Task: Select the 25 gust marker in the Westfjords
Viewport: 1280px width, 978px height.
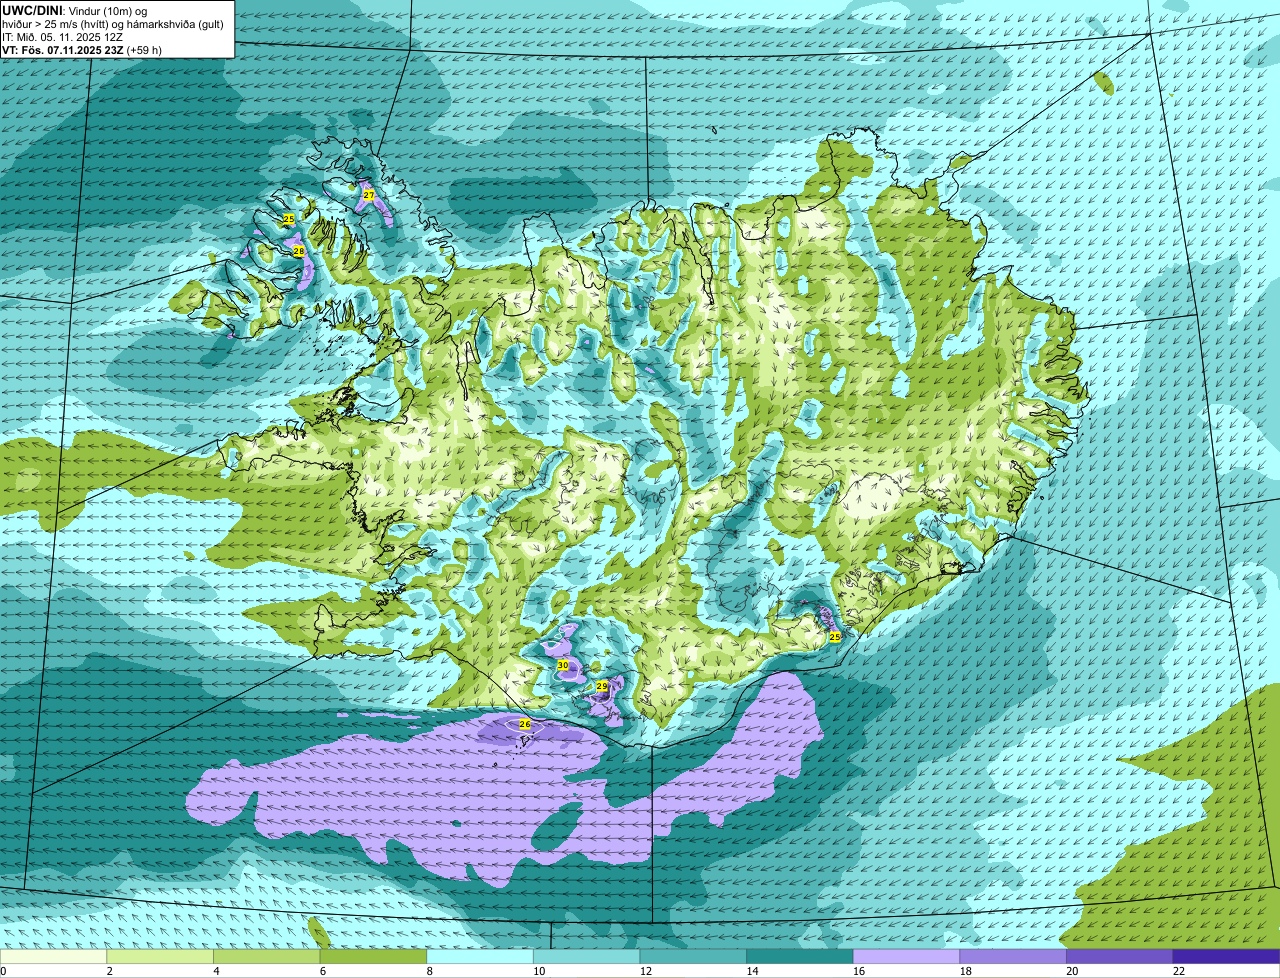Action: tap(288, 218)
